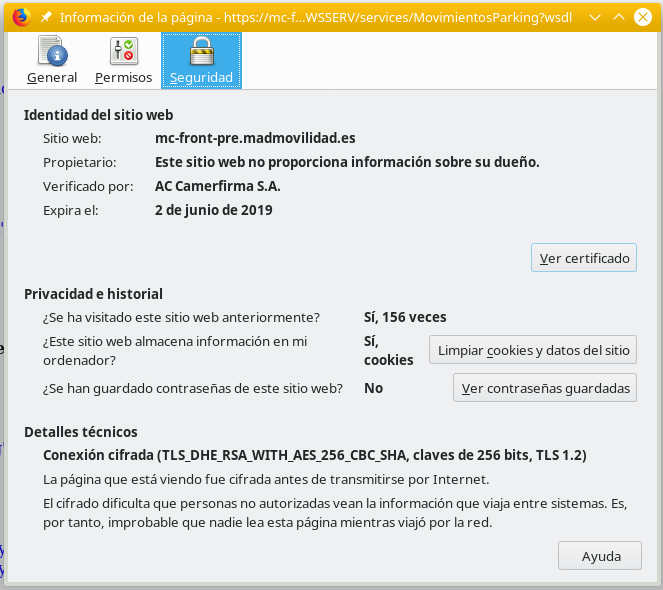This screenshot has width=663, height=590.
Task: Click the Ayuda button
Action: point(601,556)
